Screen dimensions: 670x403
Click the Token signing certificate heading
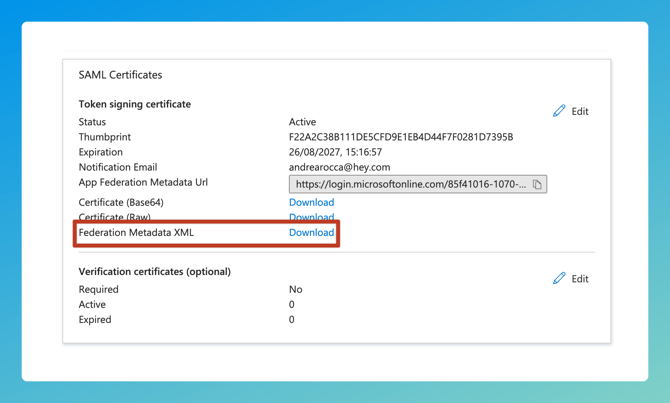tap(134, 104)
